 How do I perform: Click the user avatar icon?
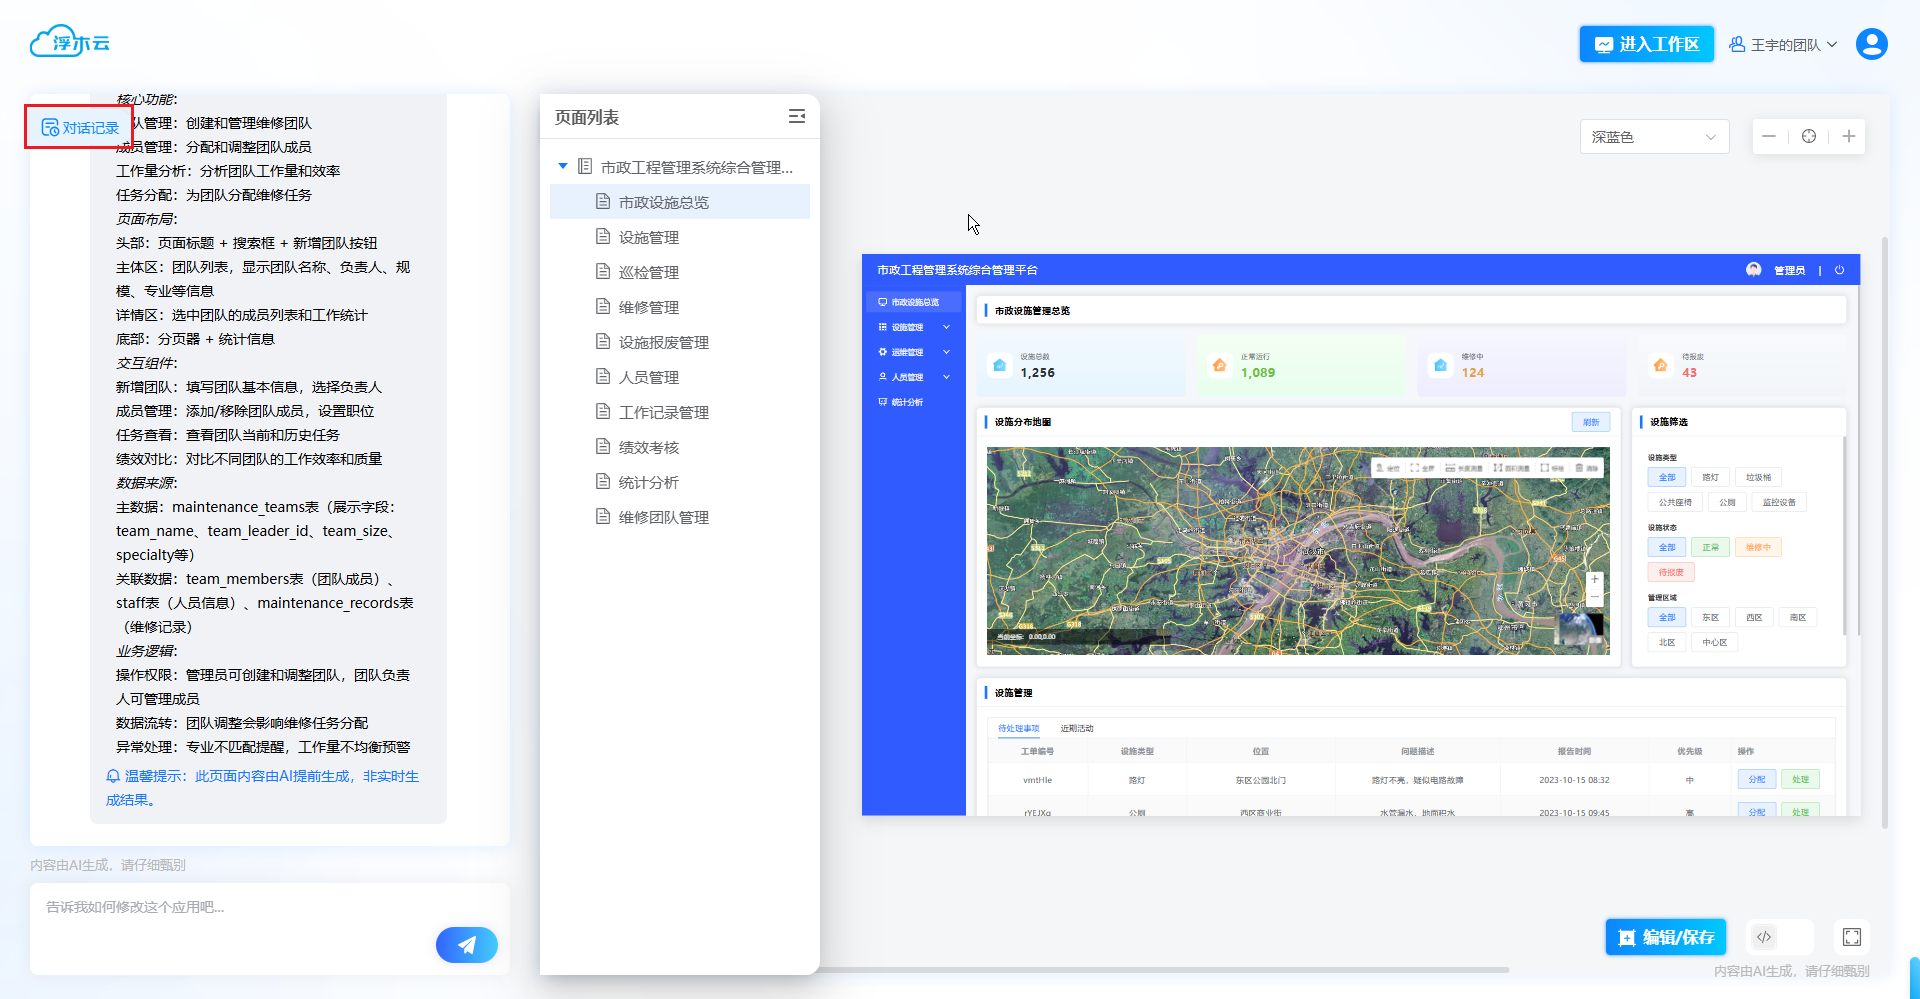point(1871,45)
